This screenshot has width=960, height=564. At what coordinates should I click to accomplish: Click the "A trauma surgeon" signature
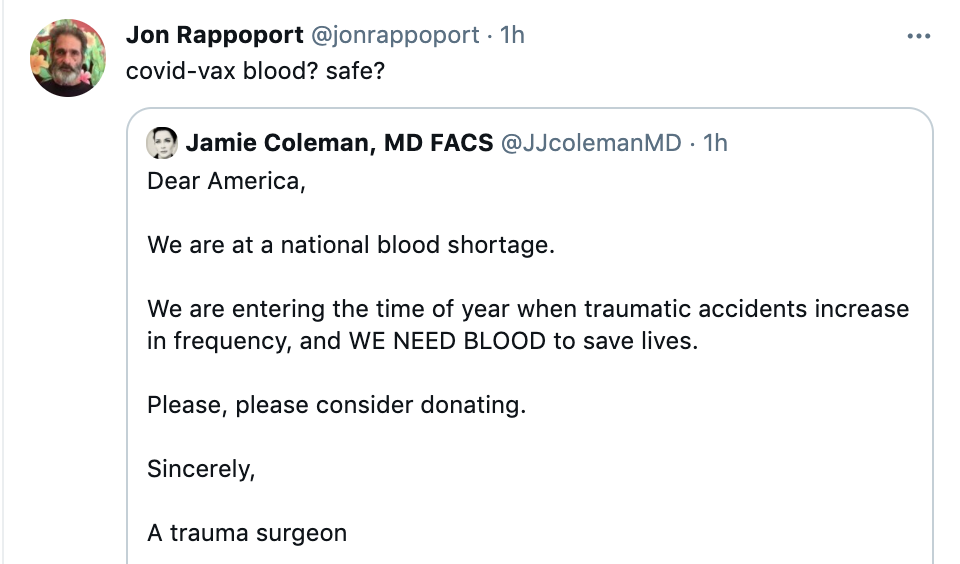click(x=247, y=532)
